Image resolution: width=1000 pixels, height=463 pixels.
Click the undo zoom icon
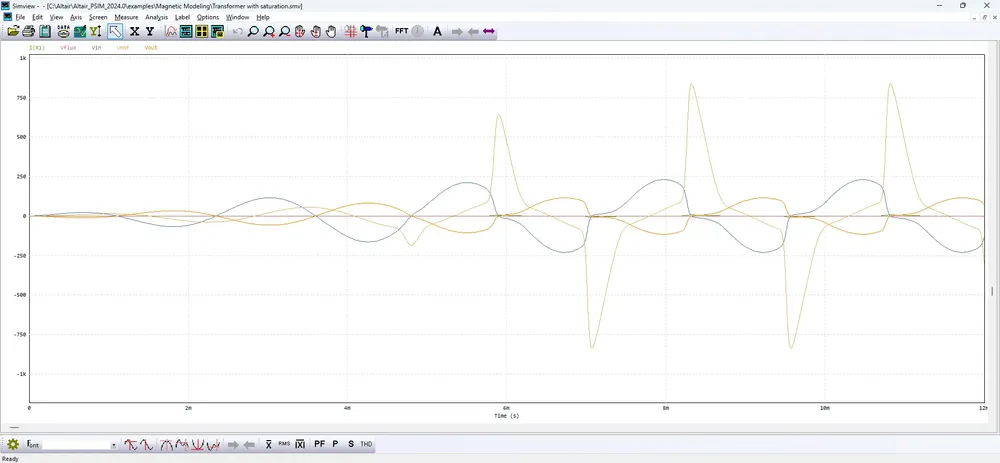click(x=237, y=31)
